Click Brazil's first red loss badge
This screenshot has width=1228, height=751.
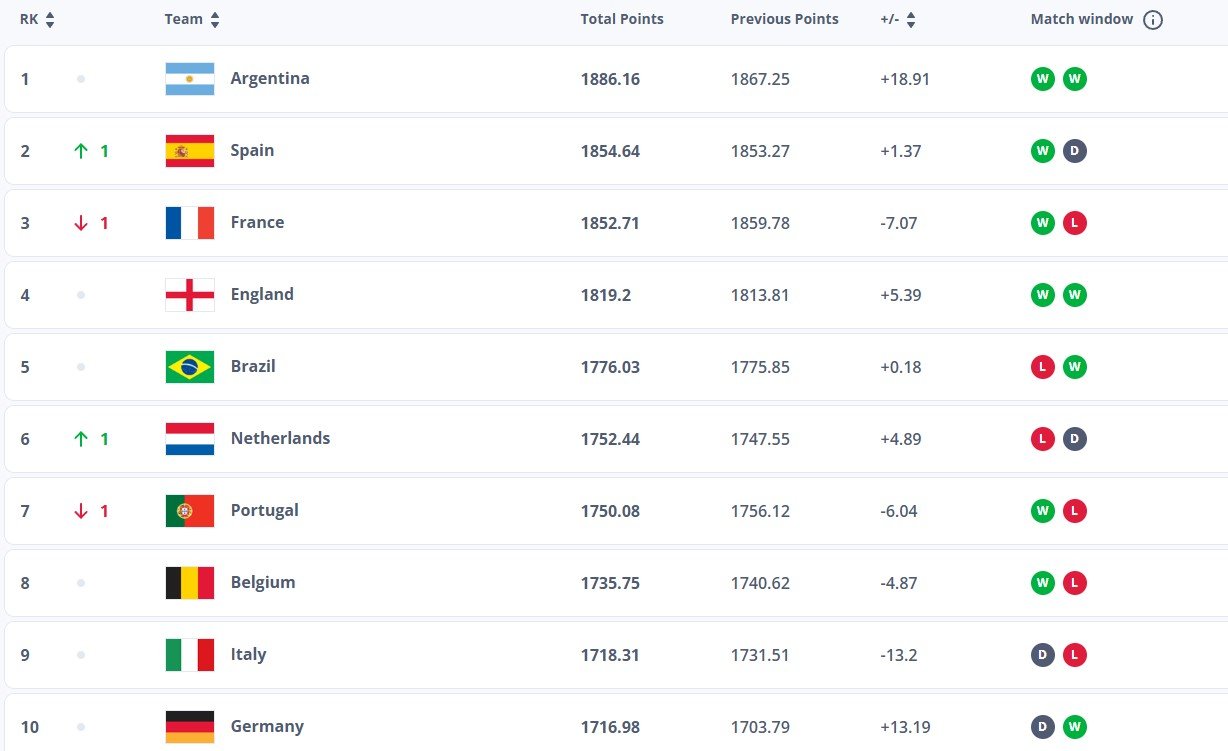(x=1043, y=367)
